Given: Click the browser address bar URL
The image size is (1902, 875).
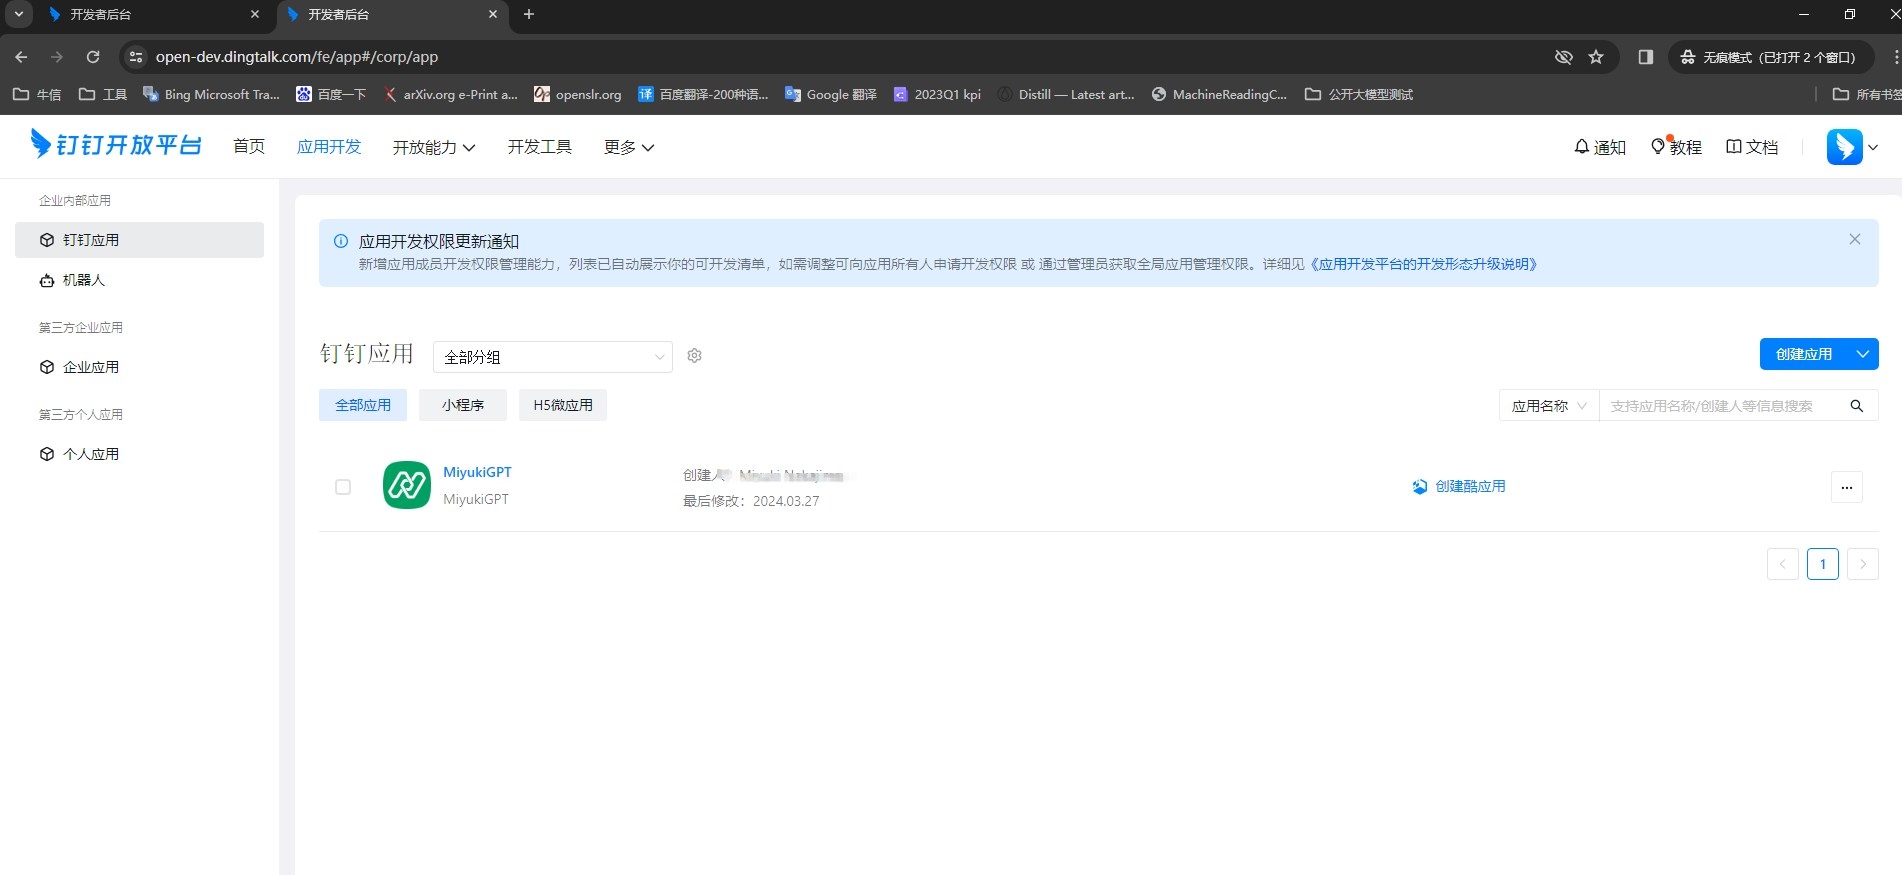Looking at the screenshot, I should [x=297, y=57].
